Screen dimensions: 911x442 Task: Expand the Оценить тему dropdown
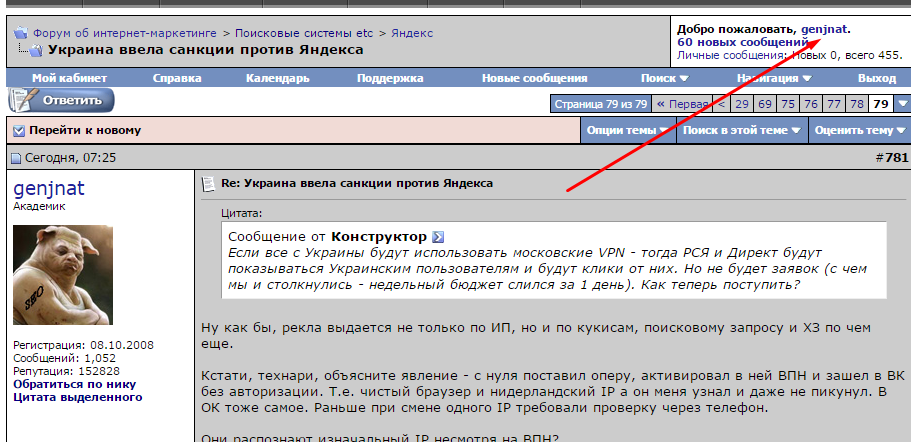pos(859,130)
